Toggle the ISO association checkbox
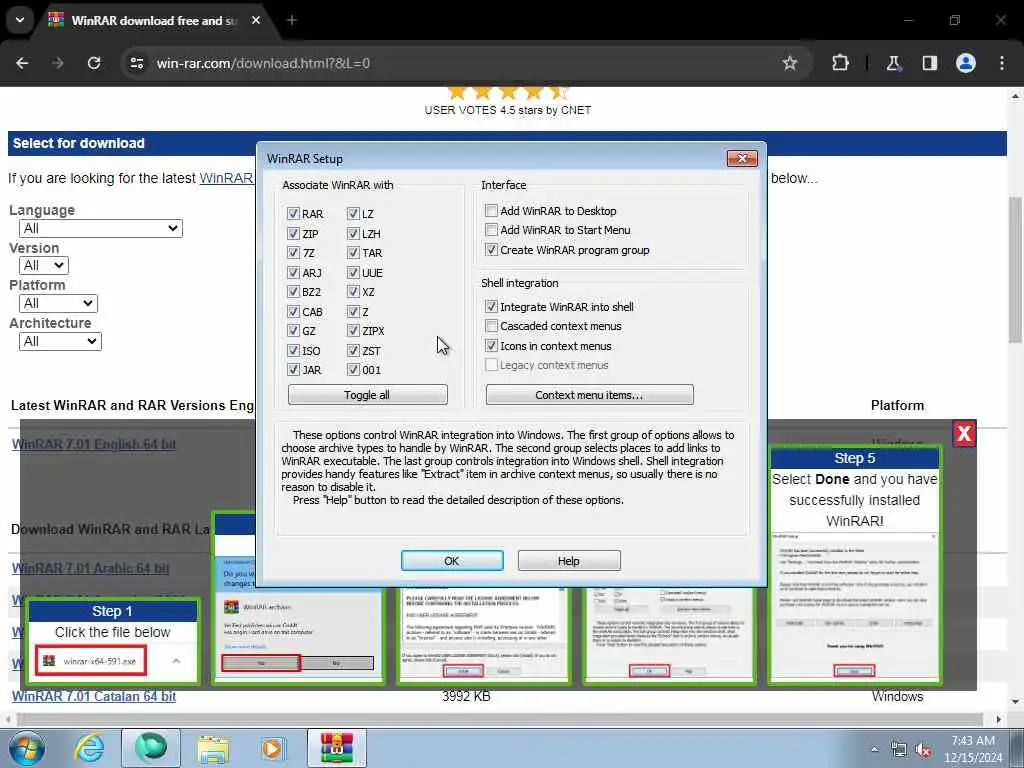The image size is (1024, 768). (x=293, y=351)
